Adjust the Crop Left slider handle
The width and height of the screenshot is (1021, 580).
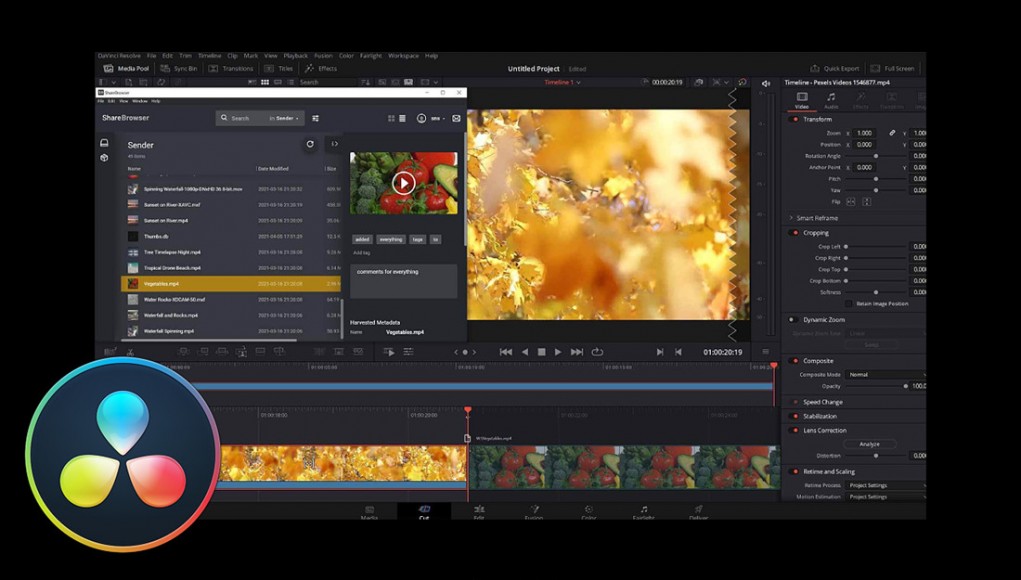pos(846,247)
